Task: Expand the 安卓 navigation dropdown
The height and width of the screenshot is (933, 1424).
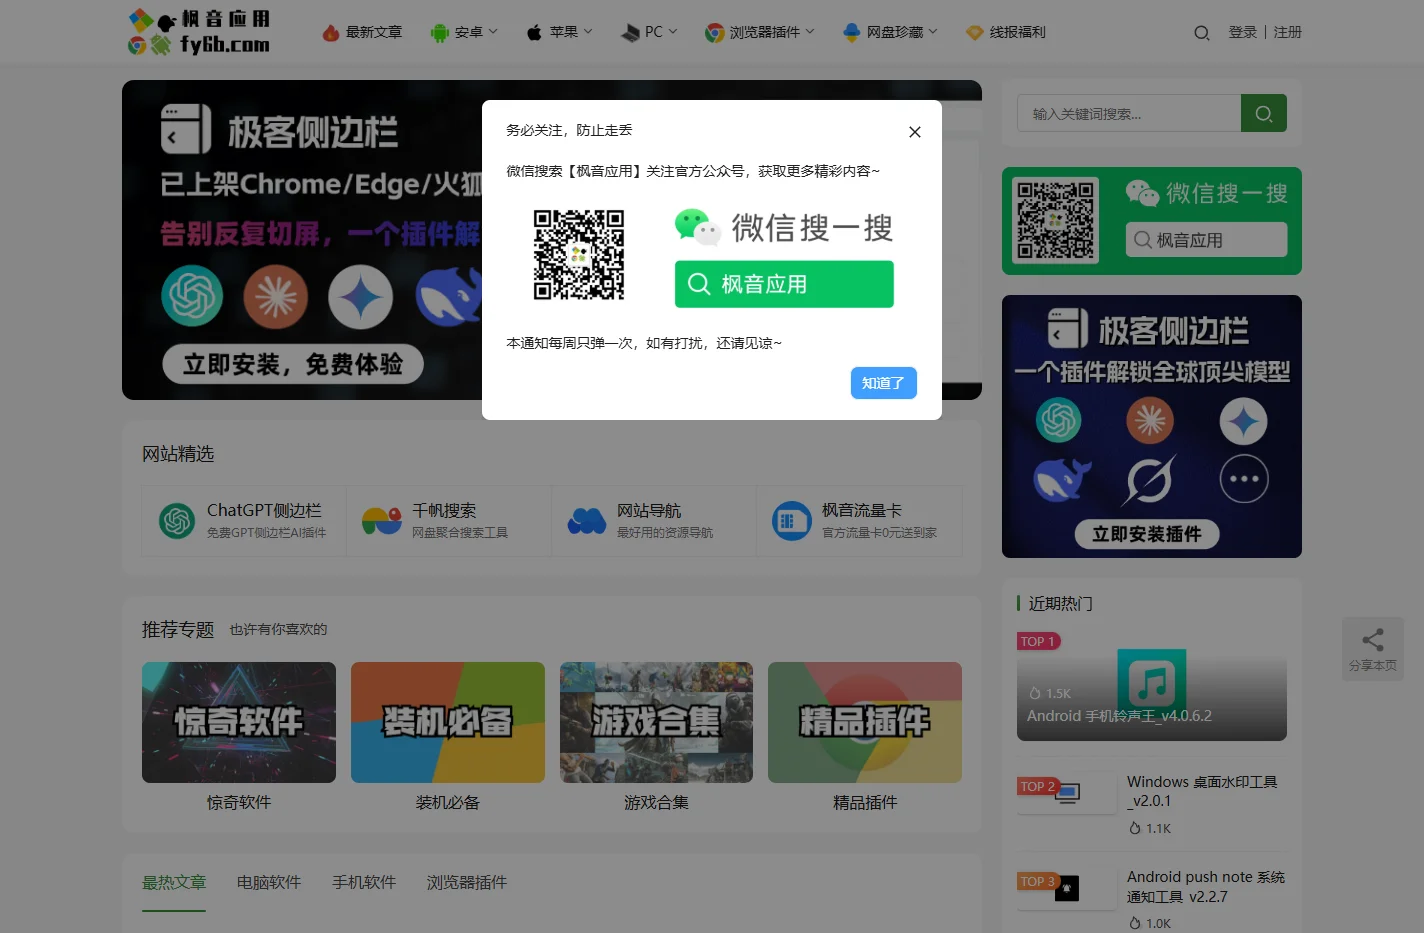Action: (463, 32)
